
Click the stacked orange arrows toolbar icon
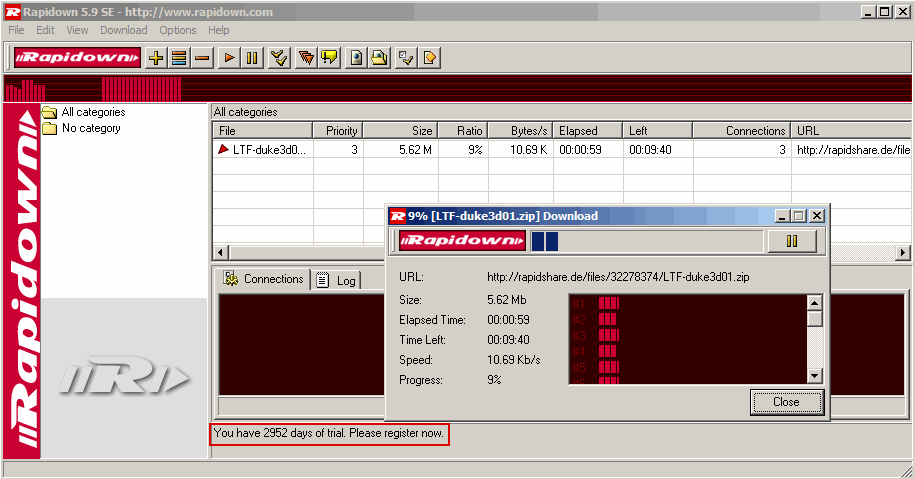point(306,58)
